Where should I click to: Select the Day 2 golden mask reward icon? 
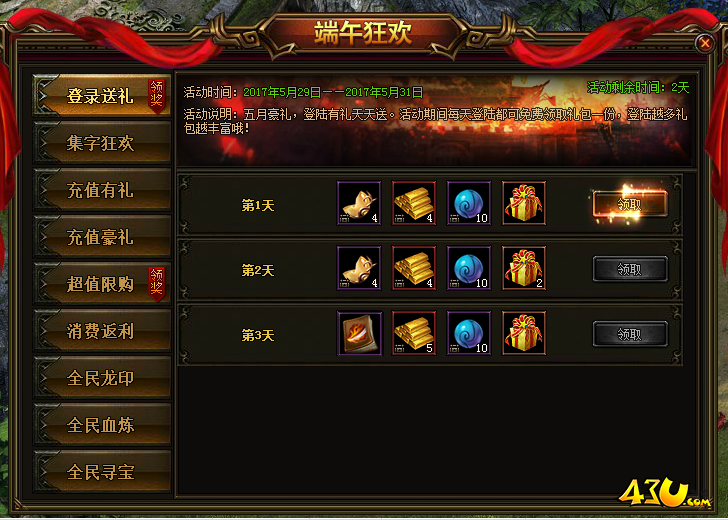click(x=359, y=268)
